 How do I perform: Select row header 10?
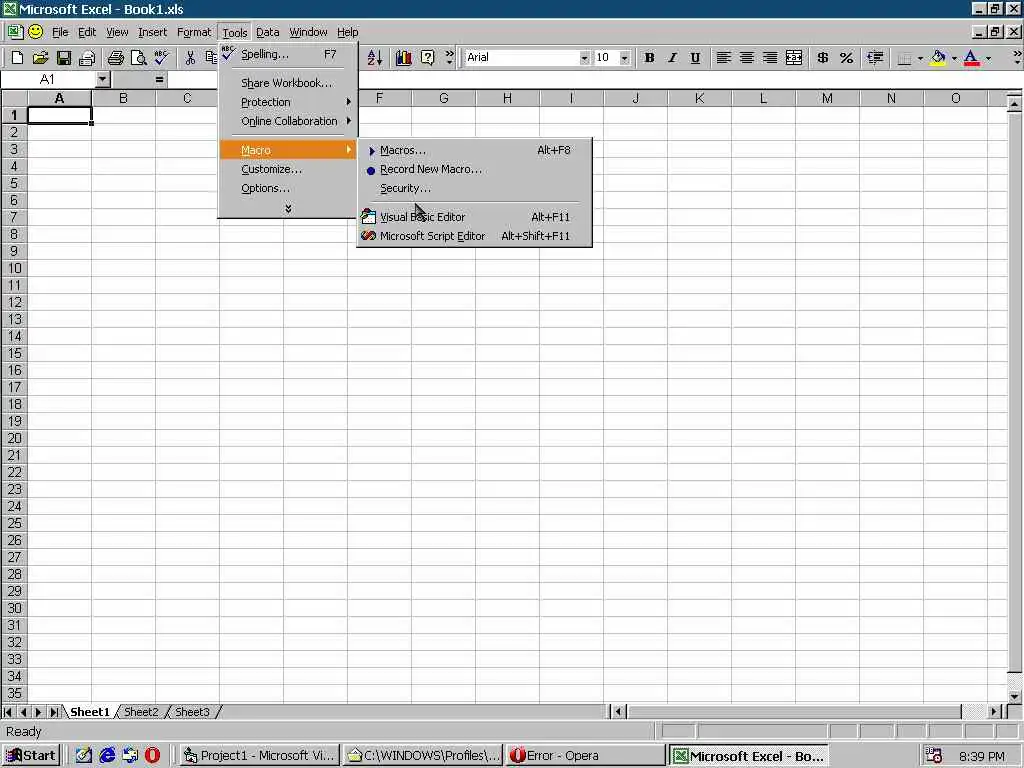coord(14,268)
